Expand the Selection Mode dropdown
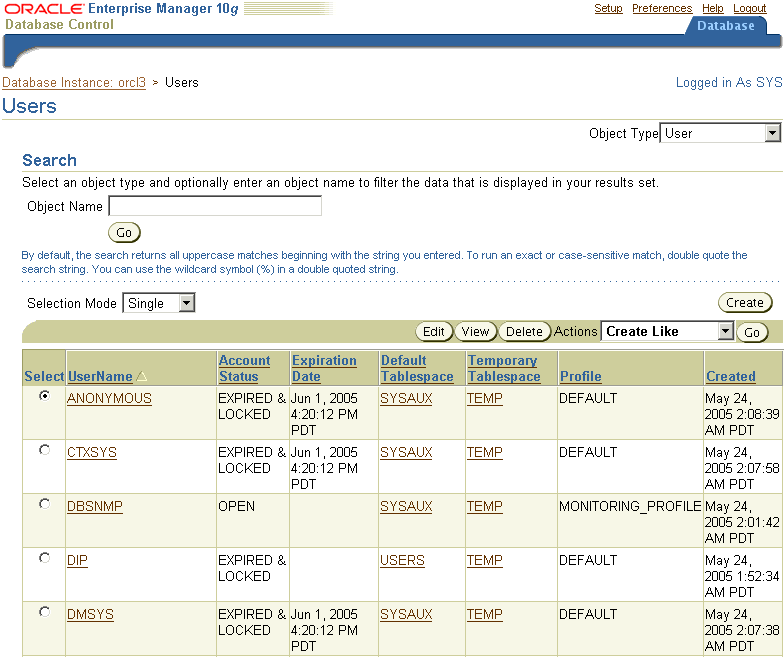 tap(159, 303)
